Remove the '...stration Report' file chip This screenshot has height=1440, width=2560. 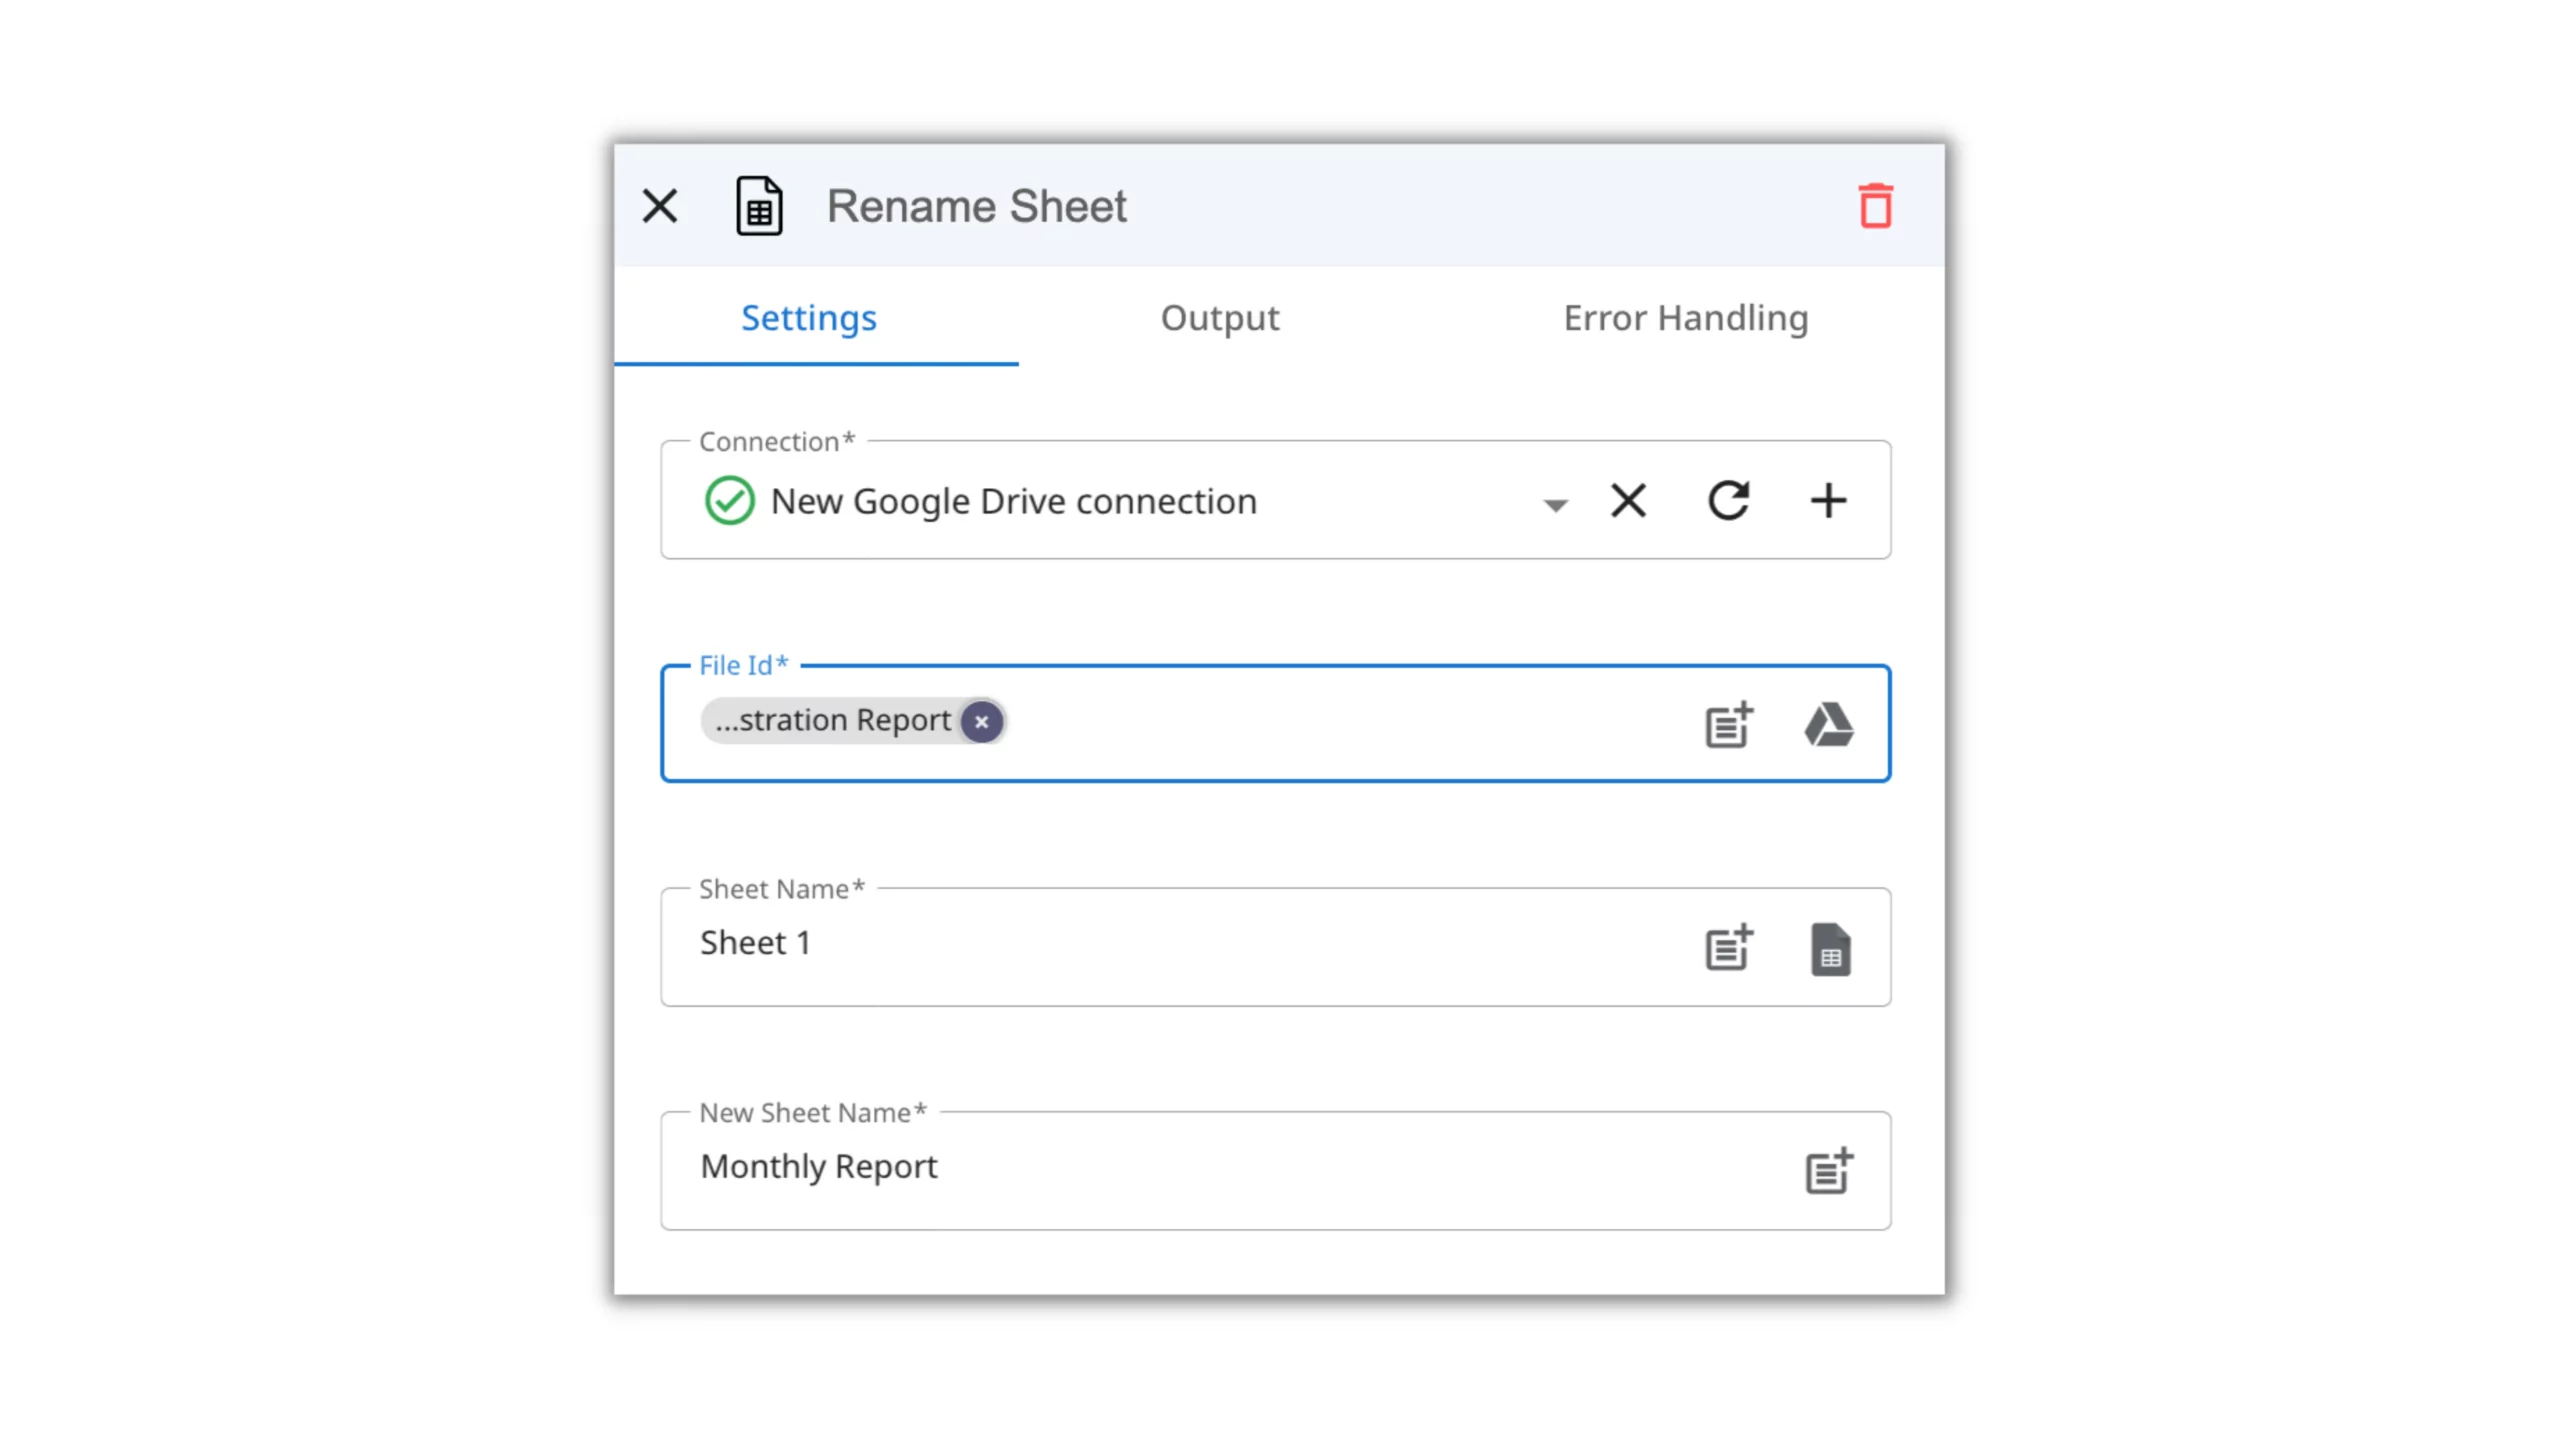tap(981, 721)
